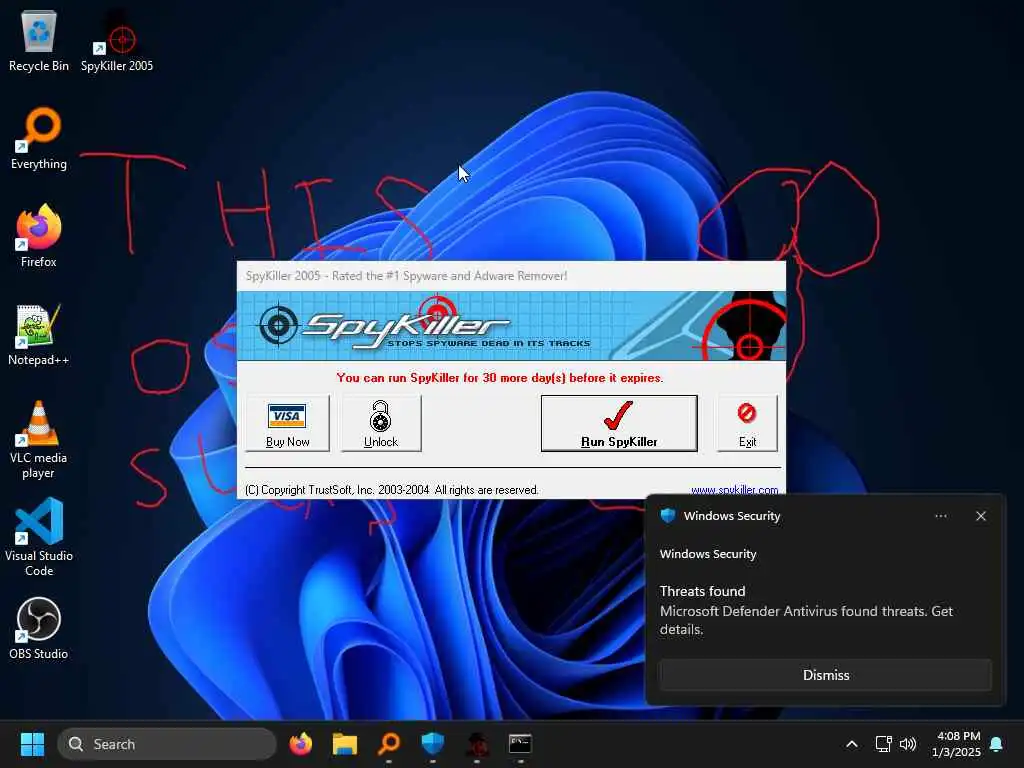Image resolution: width=1024 pixels, height=768 pixels.
Task: Switch to SpyKiller app in taskbar
Action: click(x=477, y=744)
